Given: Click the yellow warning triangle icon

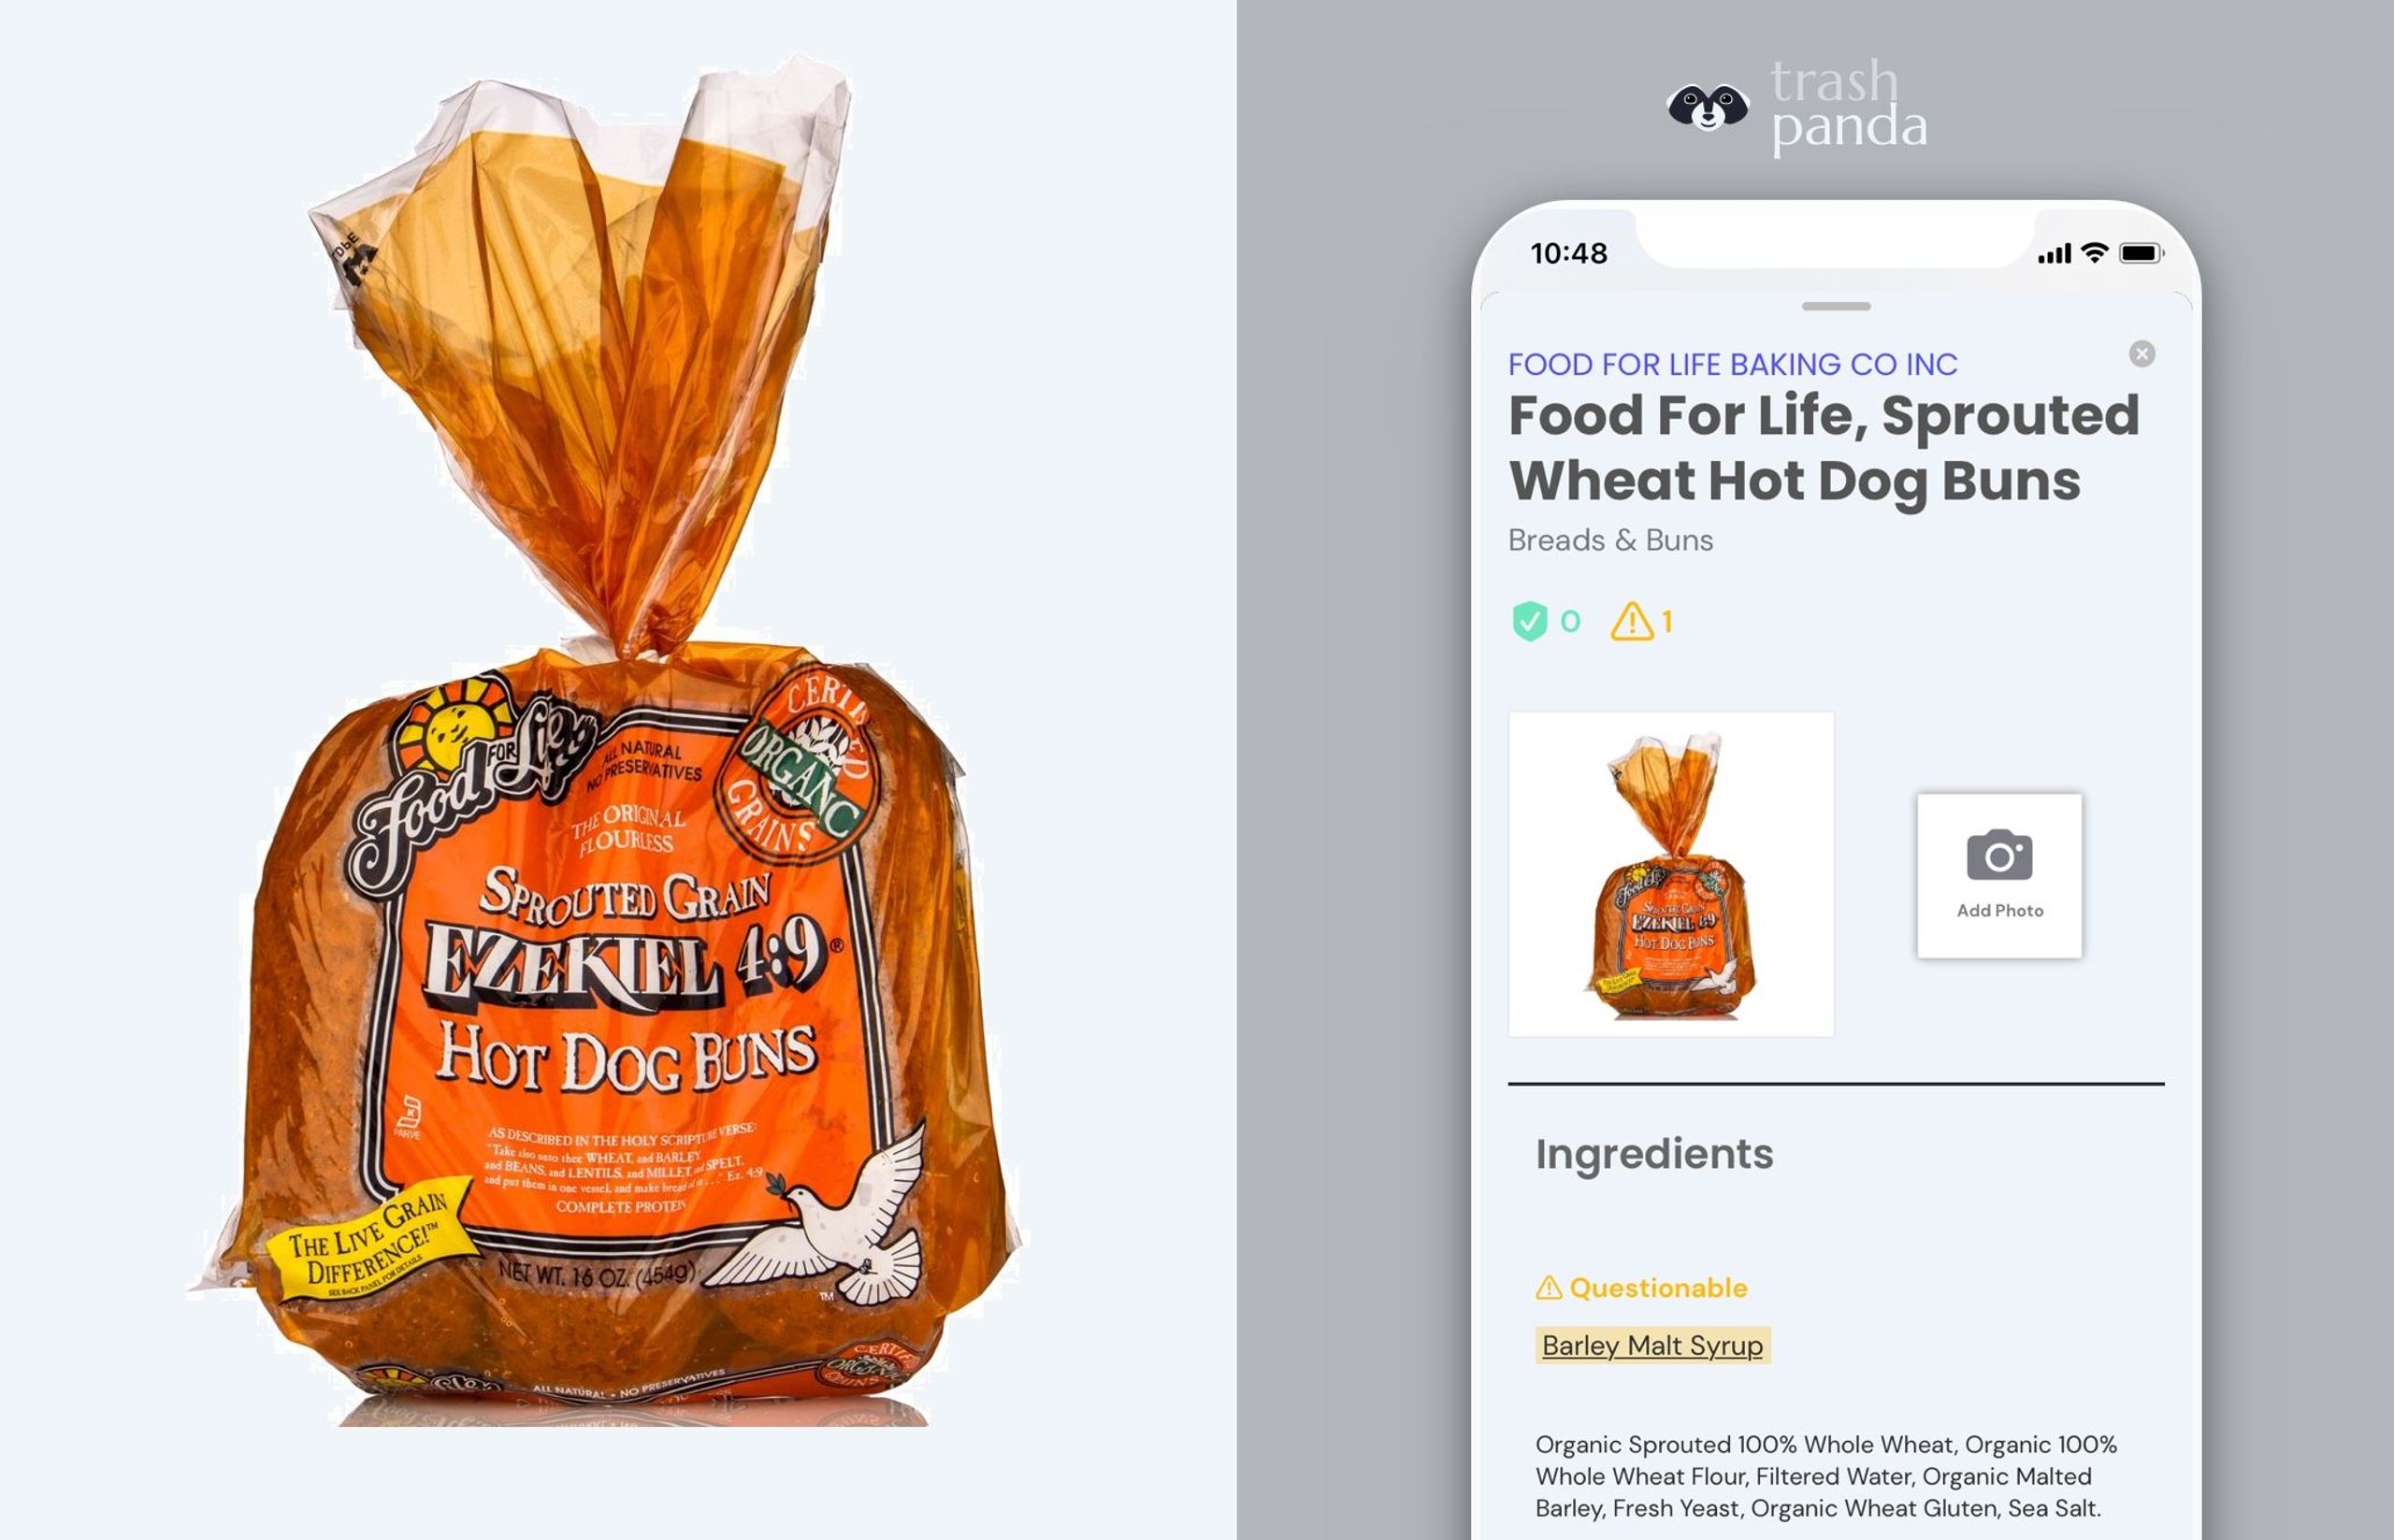Looking at the screenshot, I should [1632, 621].
